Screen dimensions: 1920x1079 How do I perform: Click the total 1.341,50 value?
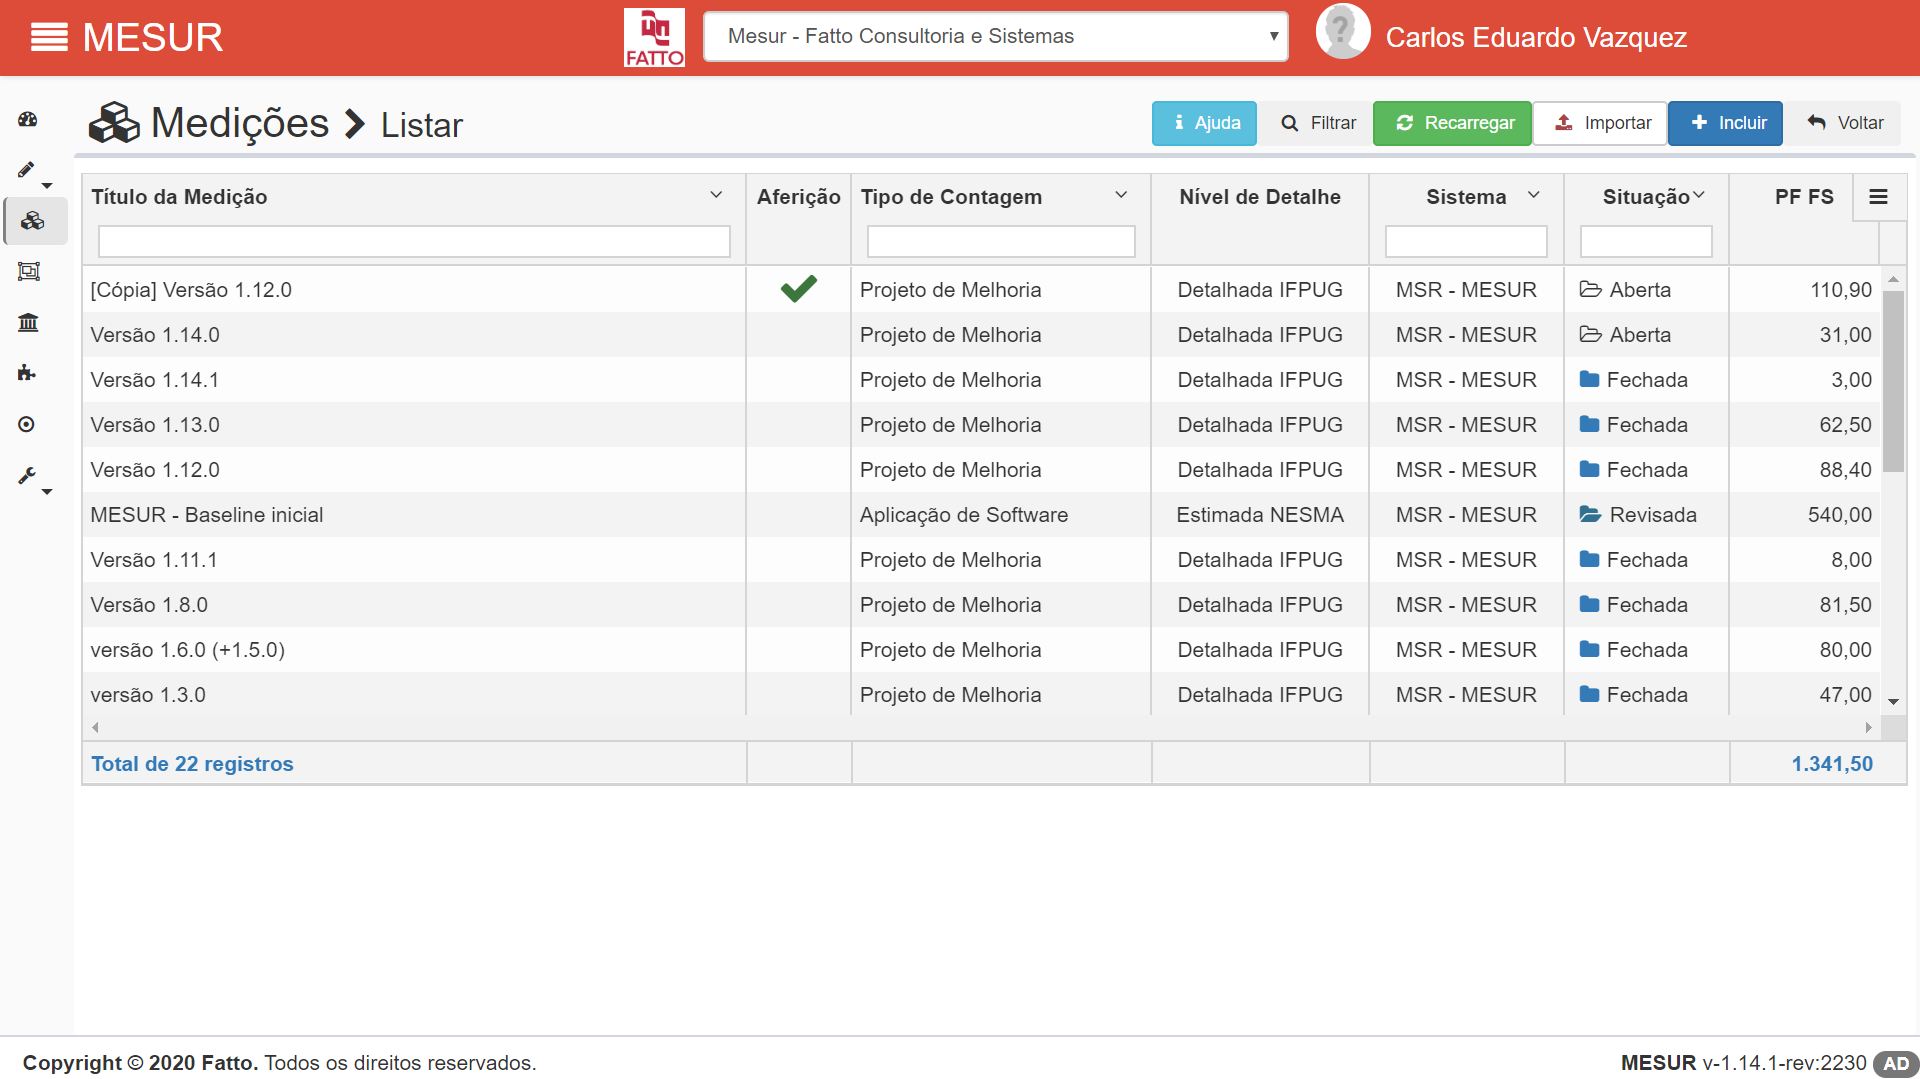pyautogui.click(x=1832, y=763)
